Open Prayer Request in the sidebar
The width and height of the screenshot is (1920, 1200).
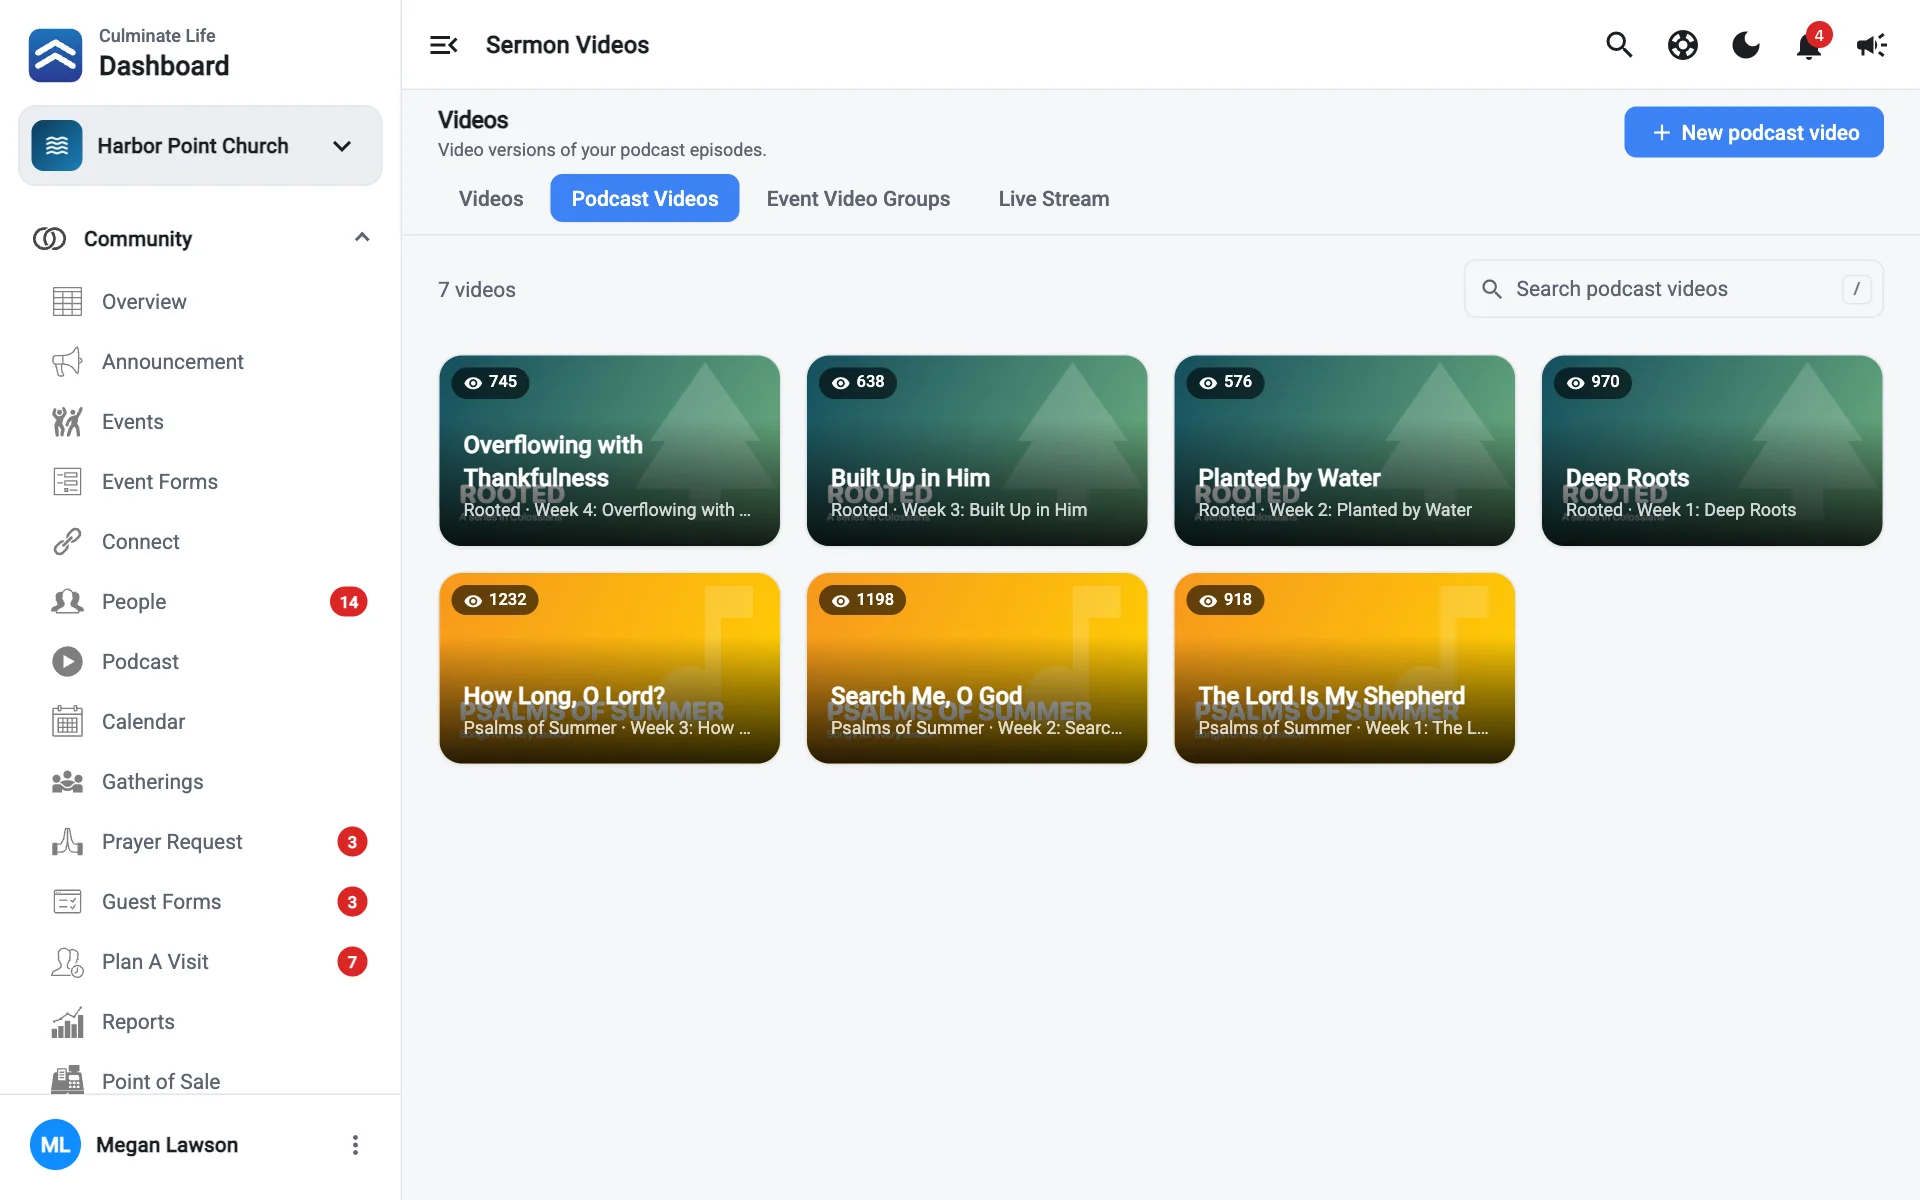[x=200, y=842]
